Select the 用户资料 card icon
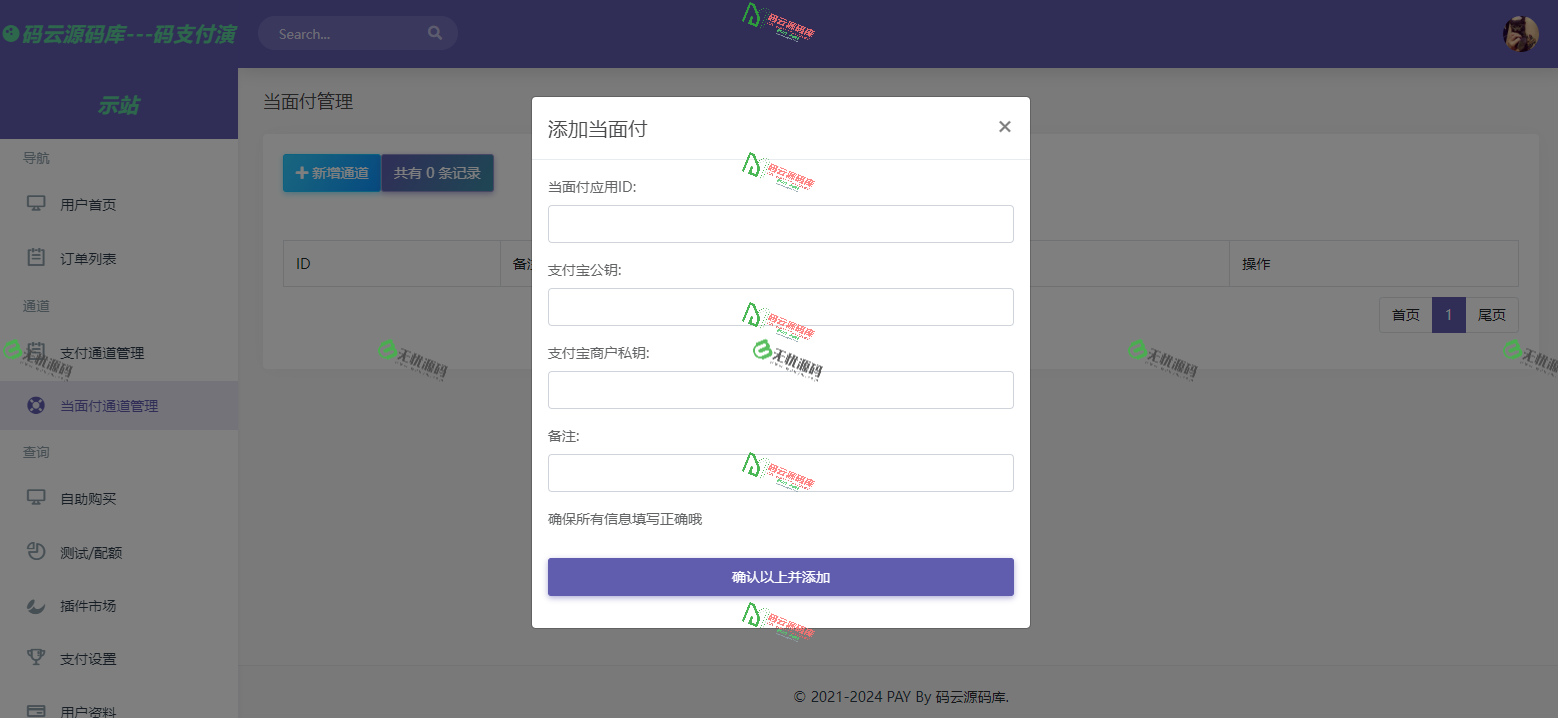Viewport: 1558px width, 718px height. (35, 710)
